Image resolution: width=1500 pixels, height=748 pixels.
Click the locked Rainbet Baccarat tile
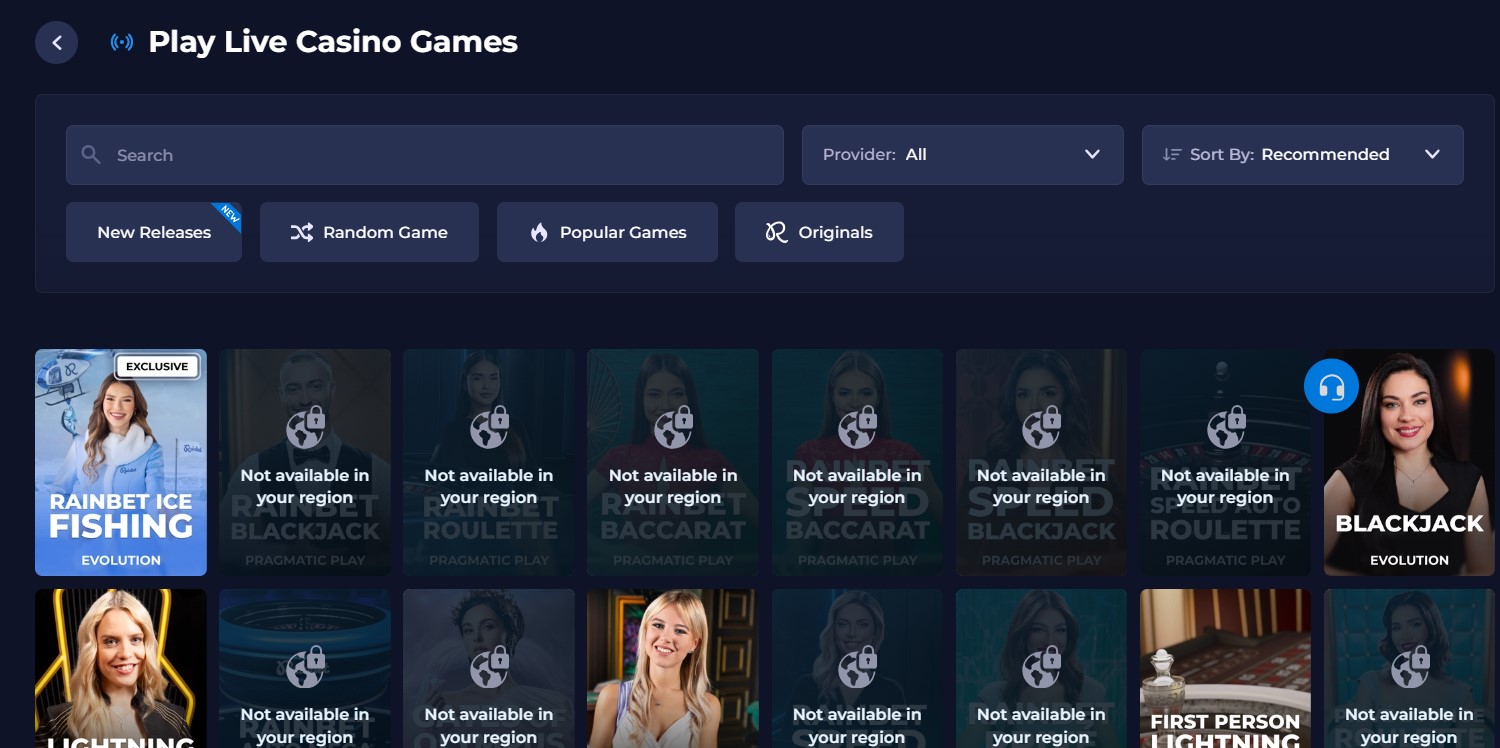click(673, 462)
